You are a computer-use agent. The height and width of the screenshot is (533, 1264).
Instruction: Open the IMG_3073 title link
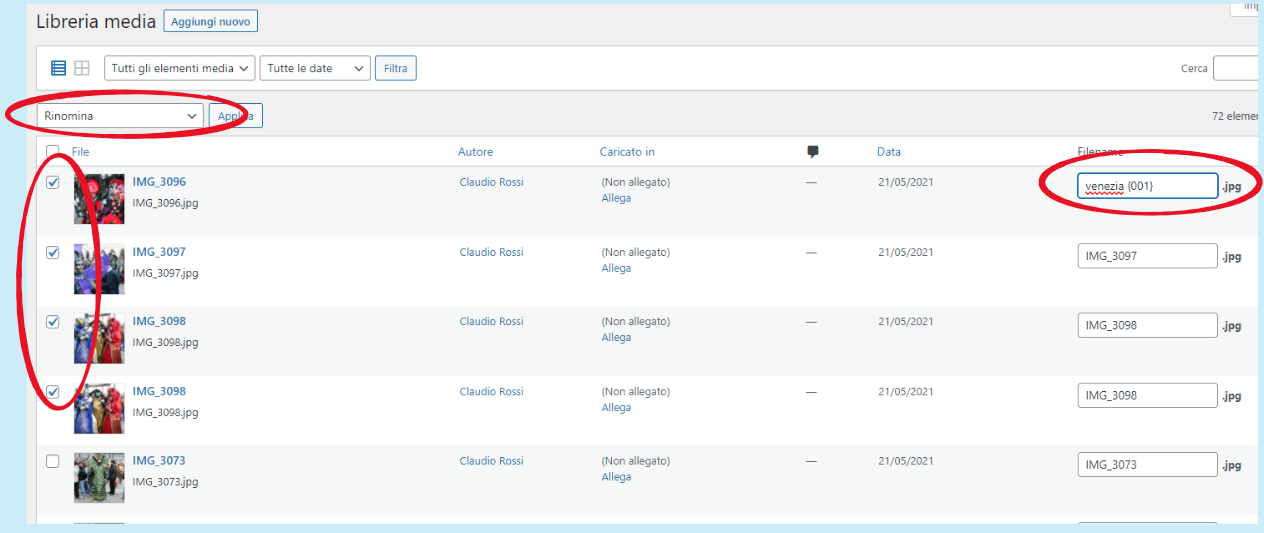pos(159,461)
